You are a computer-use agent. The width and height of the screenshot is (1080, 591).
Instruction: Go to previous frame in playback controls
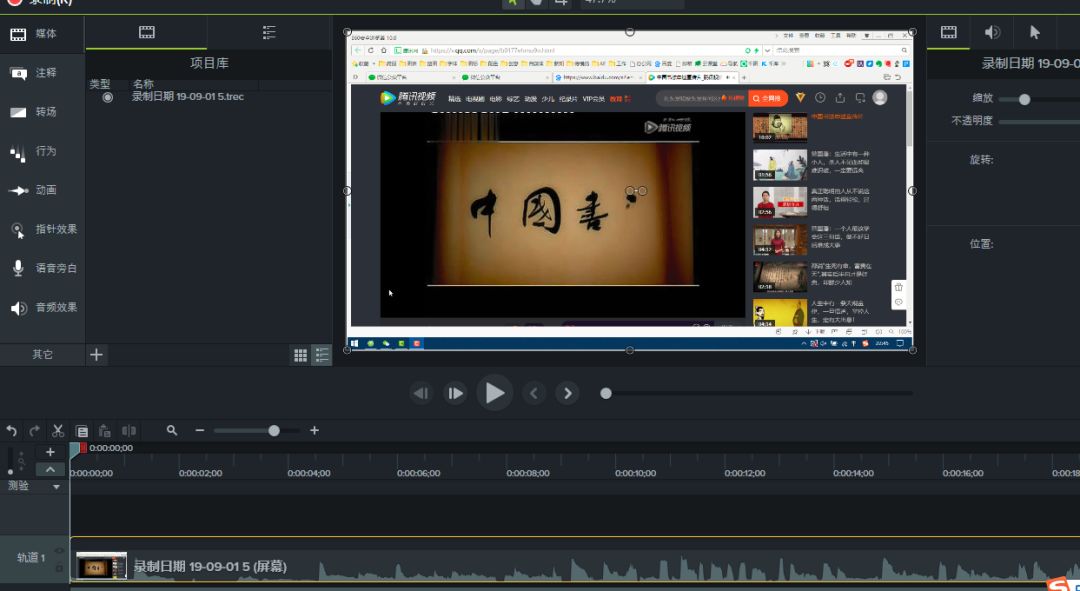click(x=420, y=393)
